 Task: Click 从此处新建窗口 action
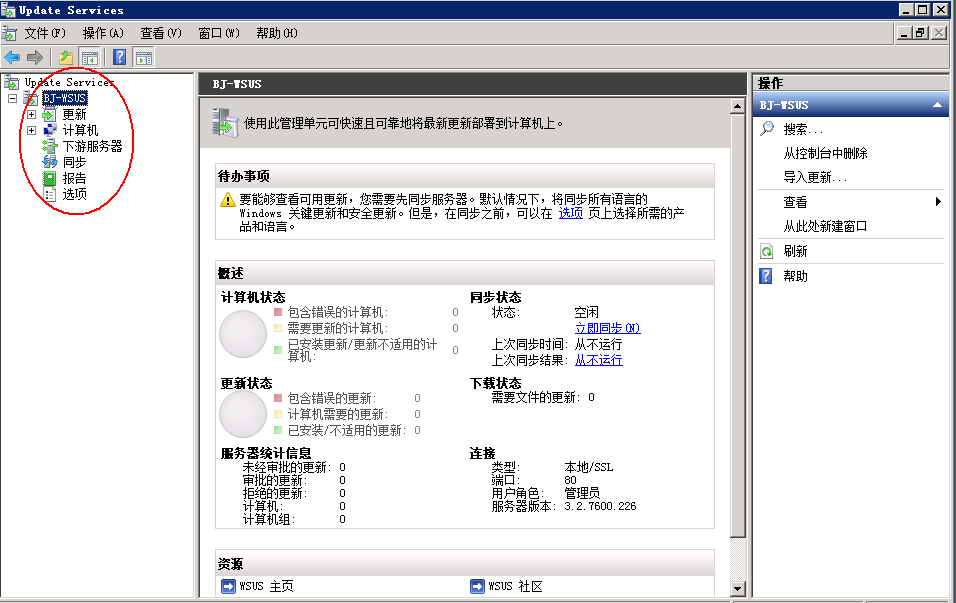[826, 226]
